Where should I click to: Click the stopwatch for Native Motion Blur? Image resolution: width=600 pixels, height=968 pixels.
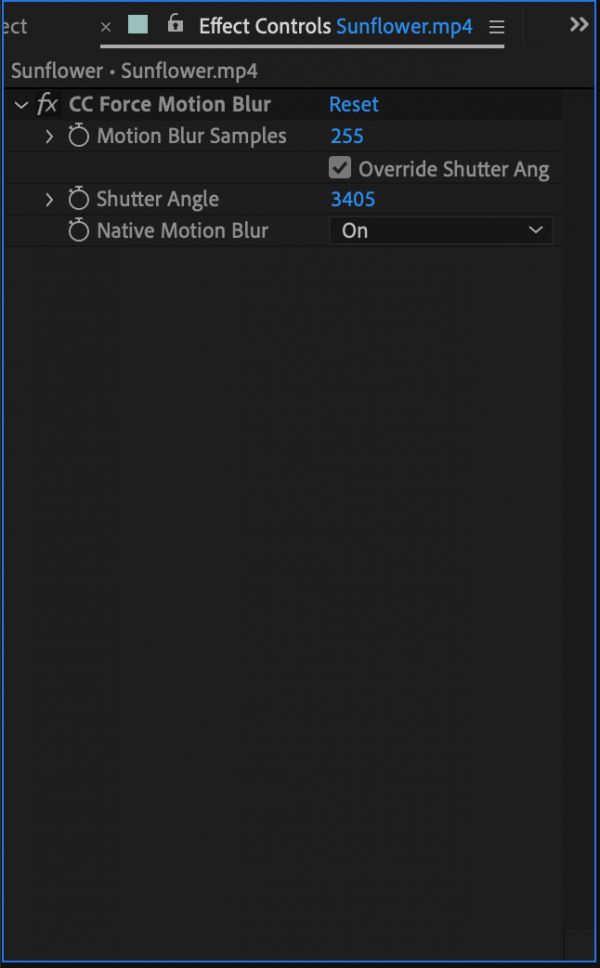tap(78, 231)
